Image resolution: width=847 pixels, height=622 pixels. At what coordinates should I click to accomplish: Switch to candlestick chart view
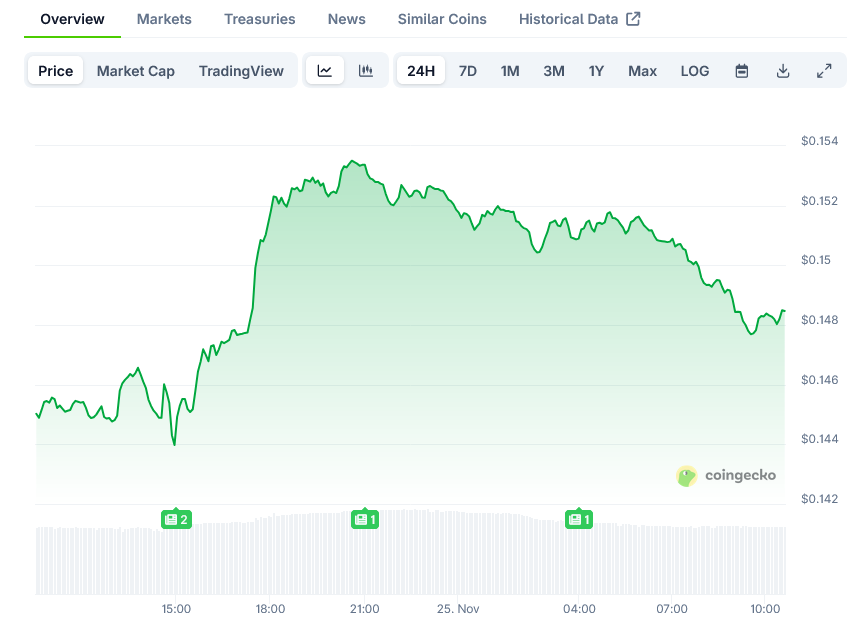tap(366, 71)
